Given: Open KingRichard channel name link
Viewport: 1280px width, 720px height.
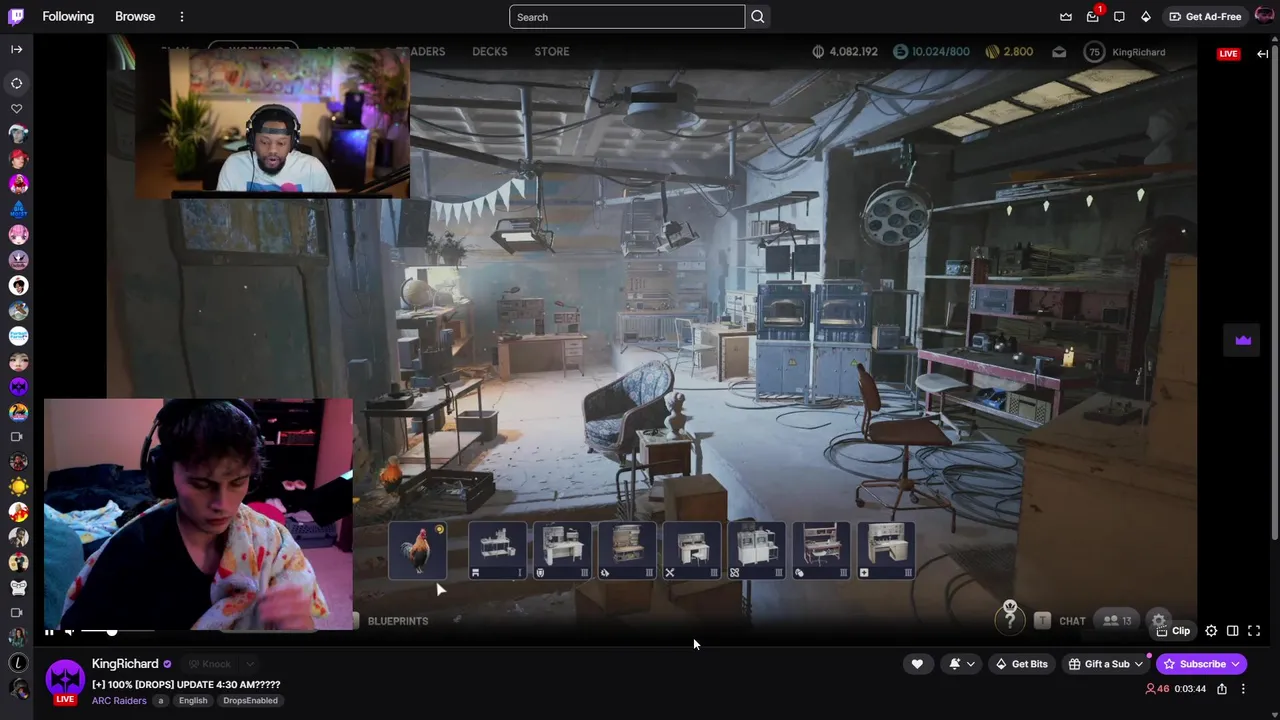Looking at the screenshot, I should pyautogui.click(x=125, y=664).
